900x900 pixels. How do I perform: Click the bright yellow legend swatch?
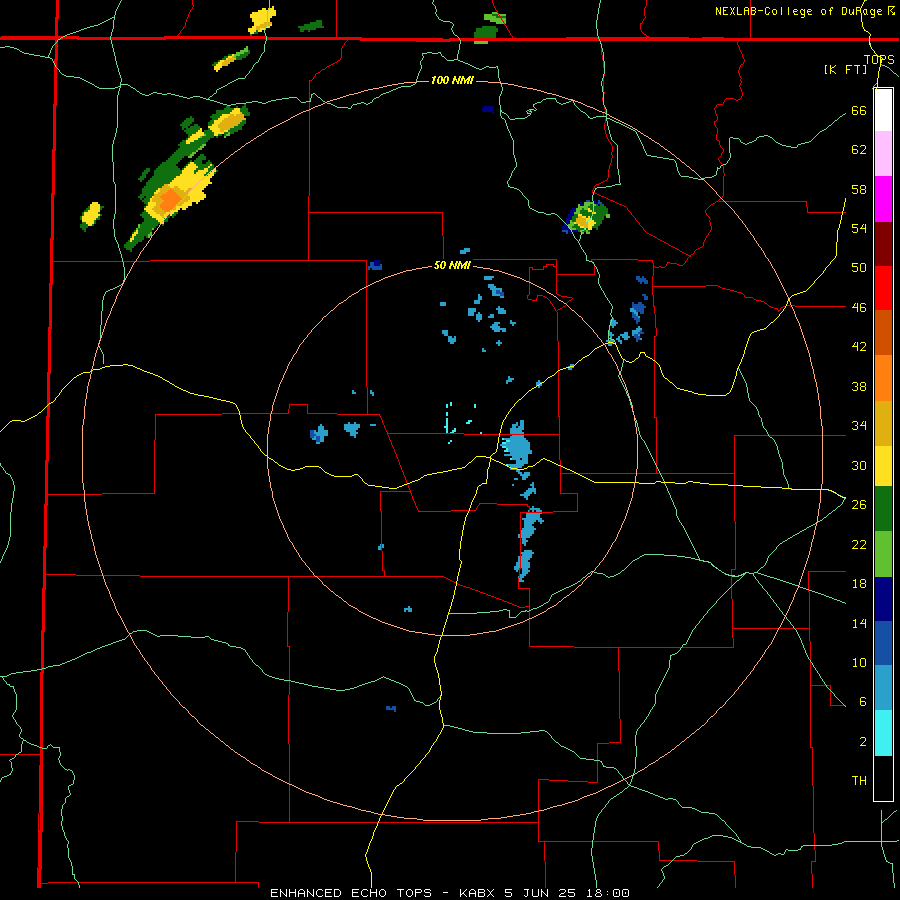click(883, 466)
